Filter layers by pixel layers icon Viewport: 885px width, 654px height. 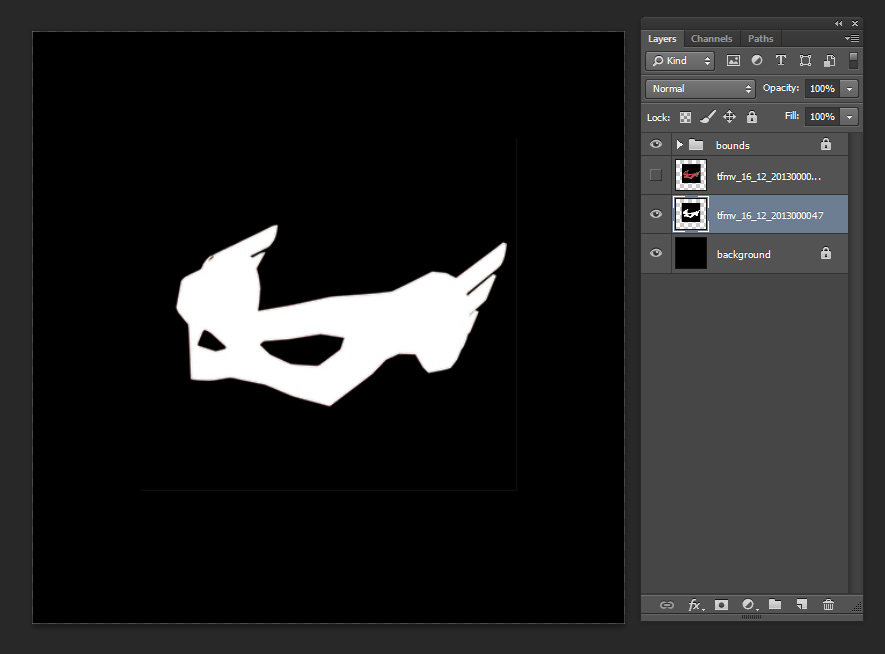pos(733,61)
